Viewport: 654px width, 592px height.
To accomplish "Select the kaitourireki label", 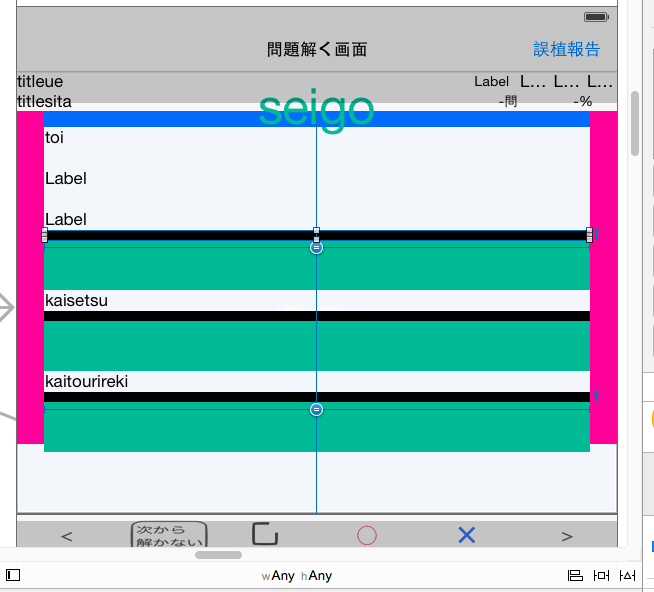I will (86, 381).
